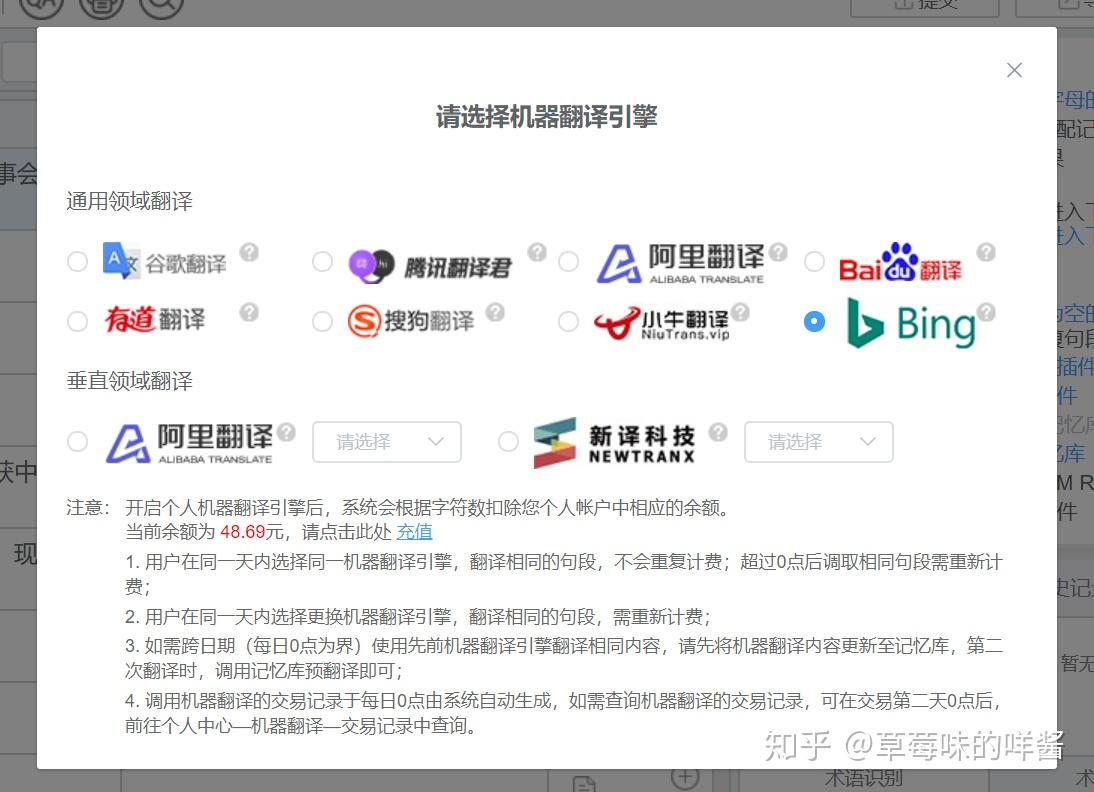Select the radio button for Baidu 翻译

click(815, 261)
